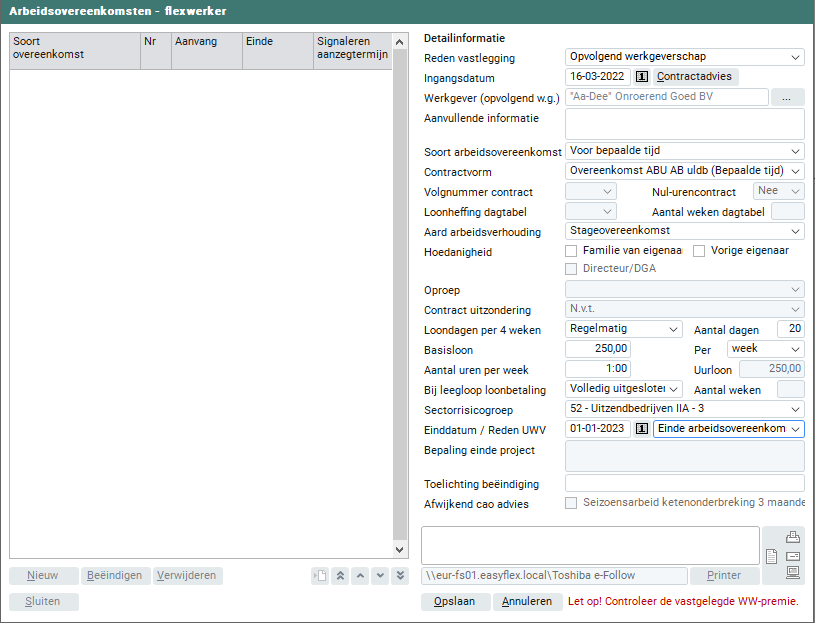Open Contractadvies
This screenshot has width=815, height=623.
pyautogui.click(x=696, y=77)
